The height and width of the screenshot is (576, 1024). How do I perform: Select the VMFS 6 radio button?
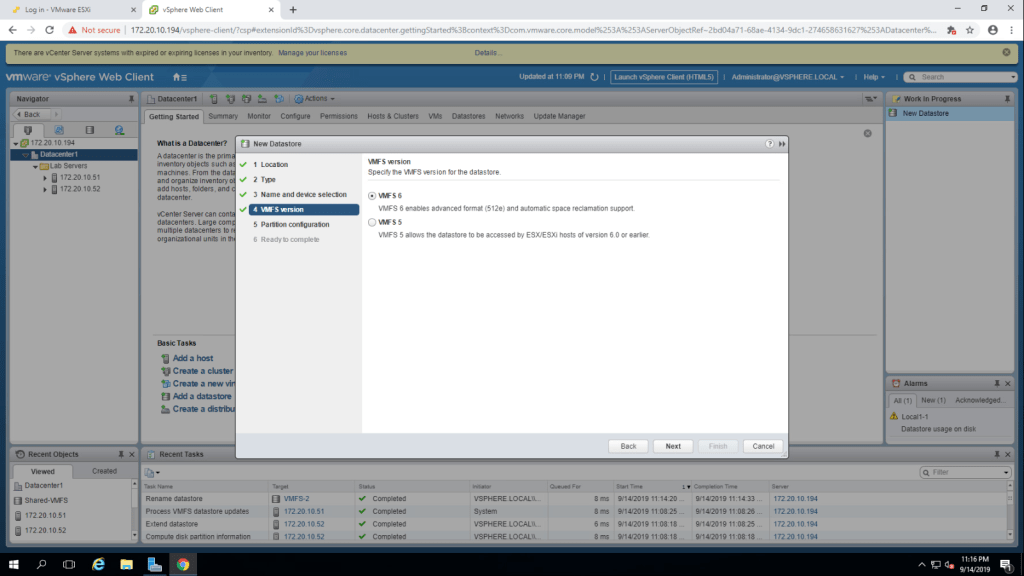[x=373, y=196]
